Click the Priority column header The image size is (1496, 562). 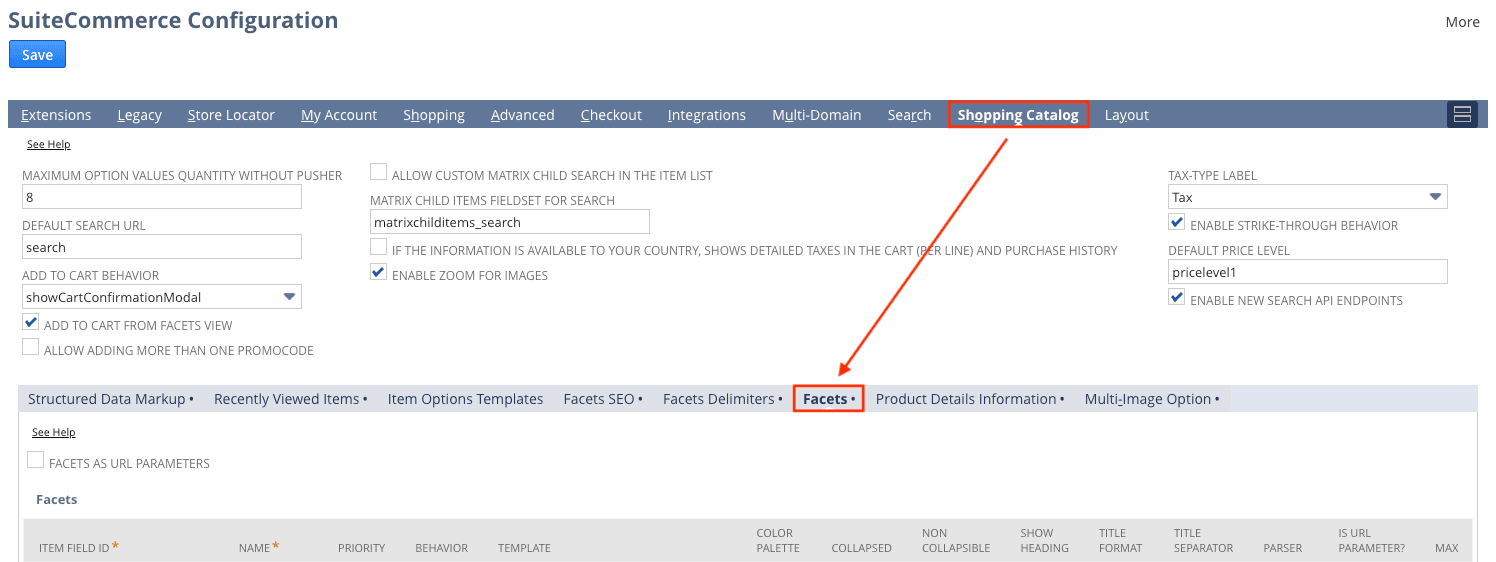(361, 548)
